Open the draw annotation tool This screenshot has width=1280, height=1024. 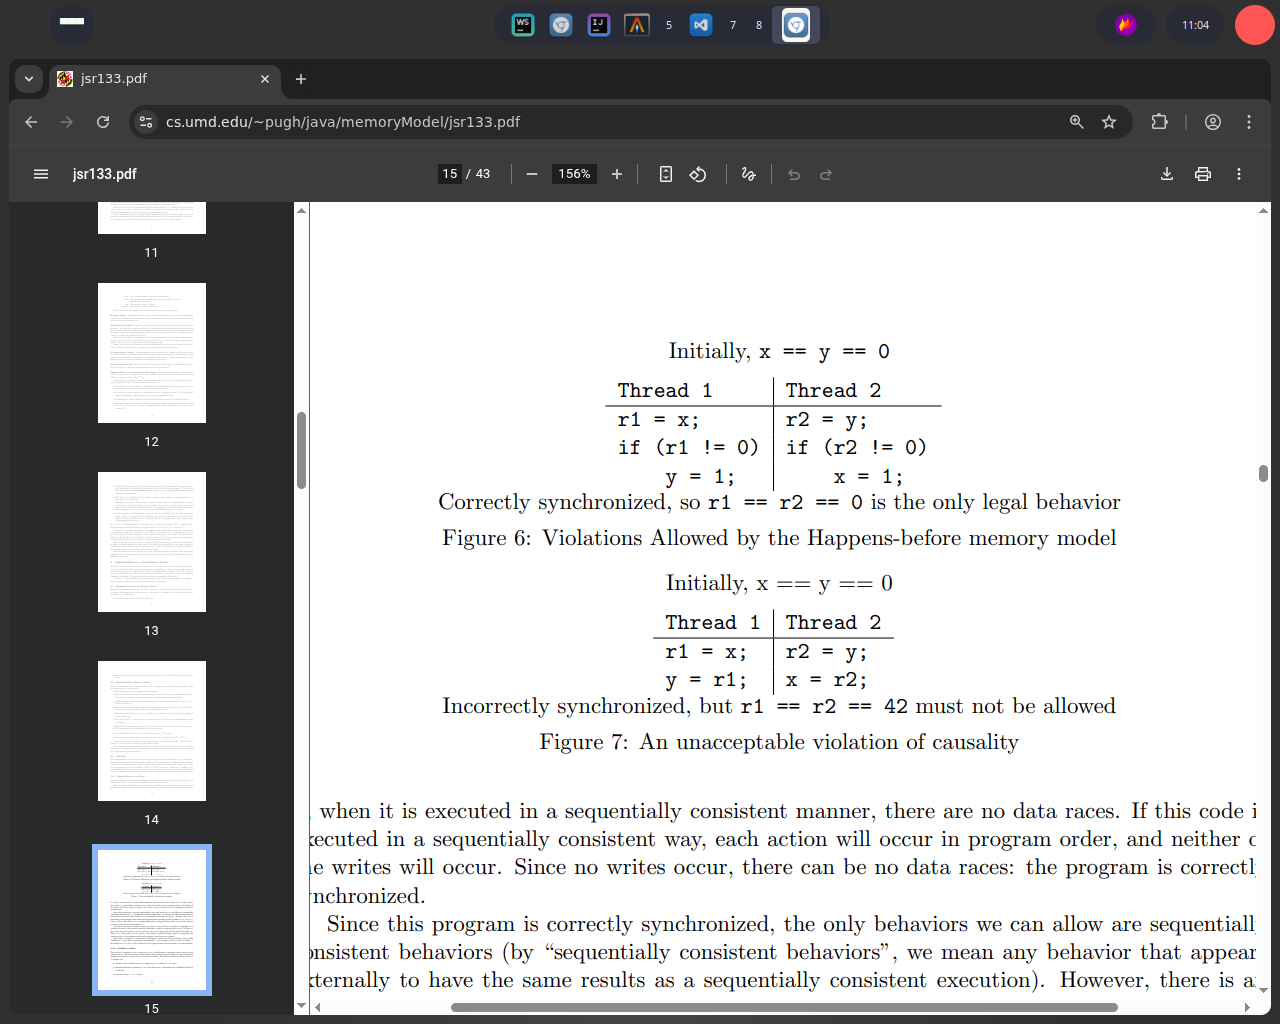pos(748,174)
